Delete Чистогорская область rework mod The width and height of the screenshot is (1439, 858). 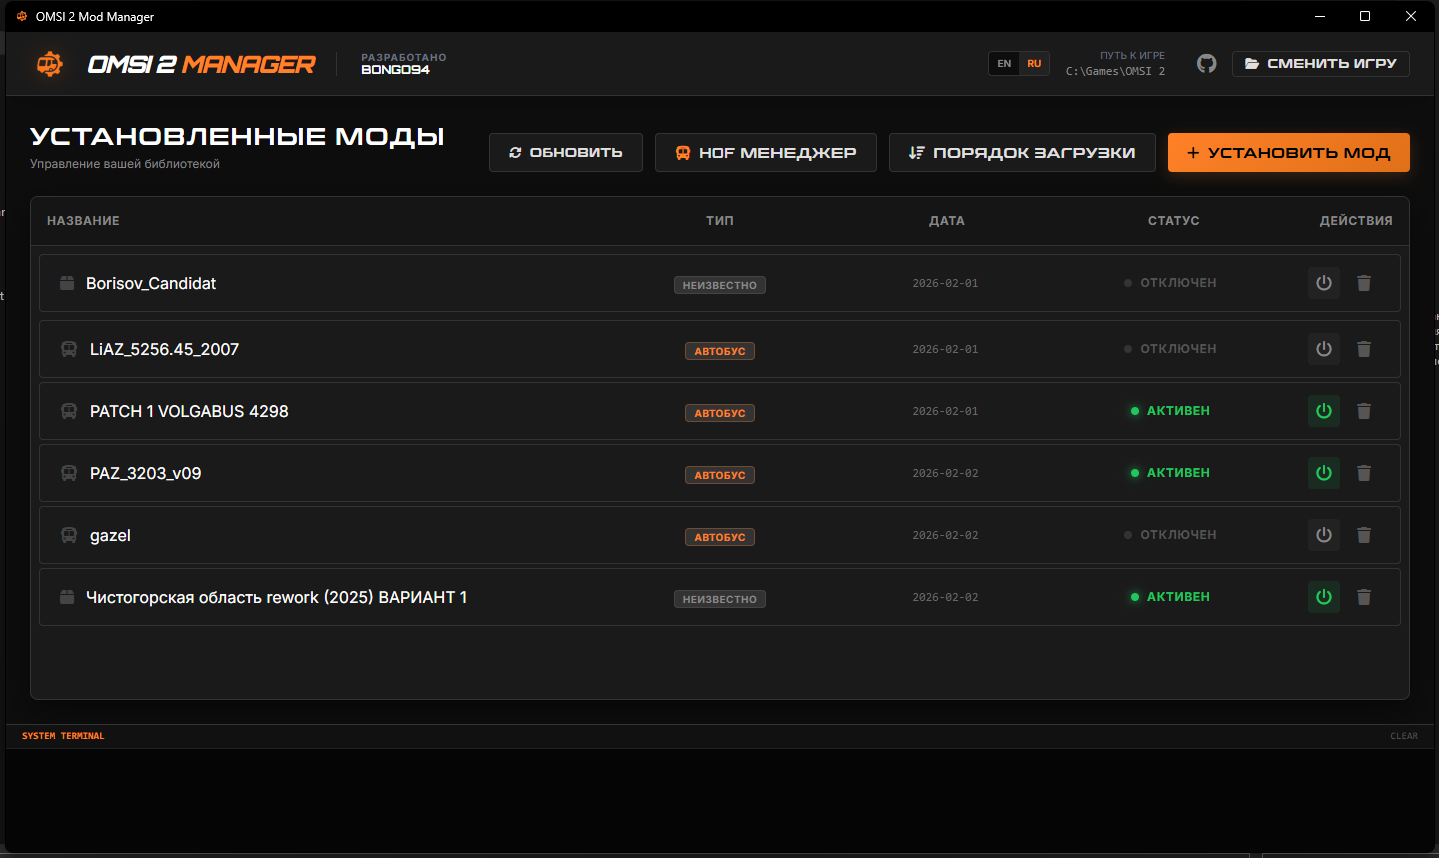[x=1363, y=597]
